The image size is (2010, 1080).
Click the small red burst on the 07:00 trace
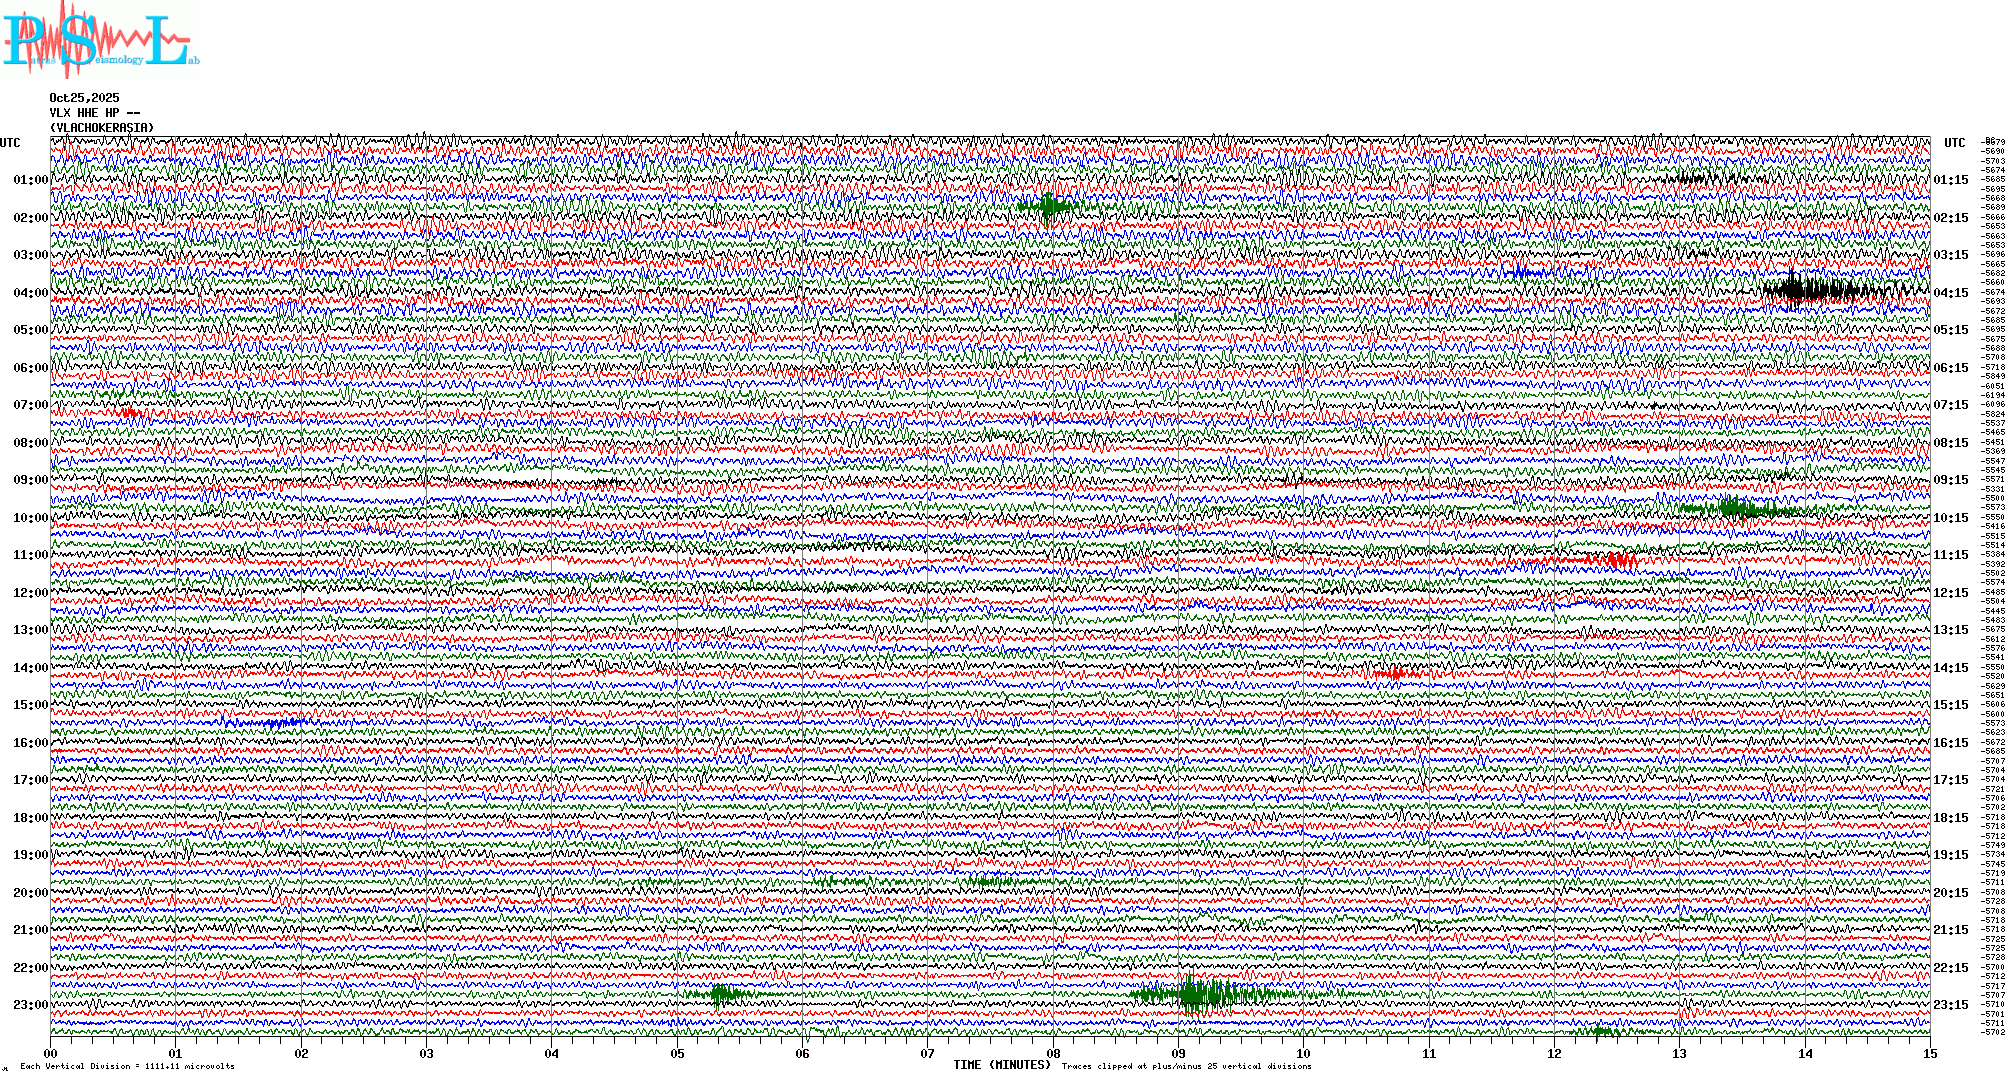[x=128, y=412]
